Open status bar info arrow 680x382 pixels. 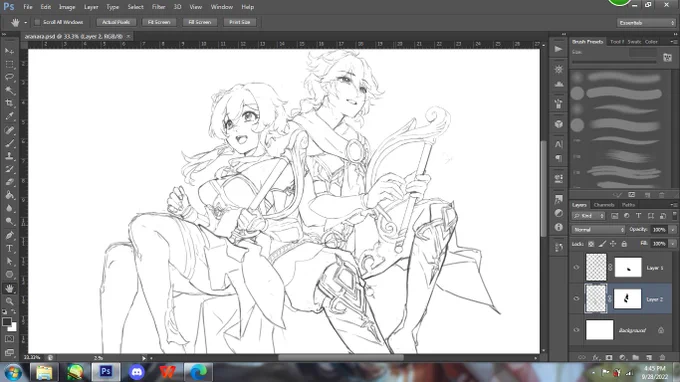144,358
